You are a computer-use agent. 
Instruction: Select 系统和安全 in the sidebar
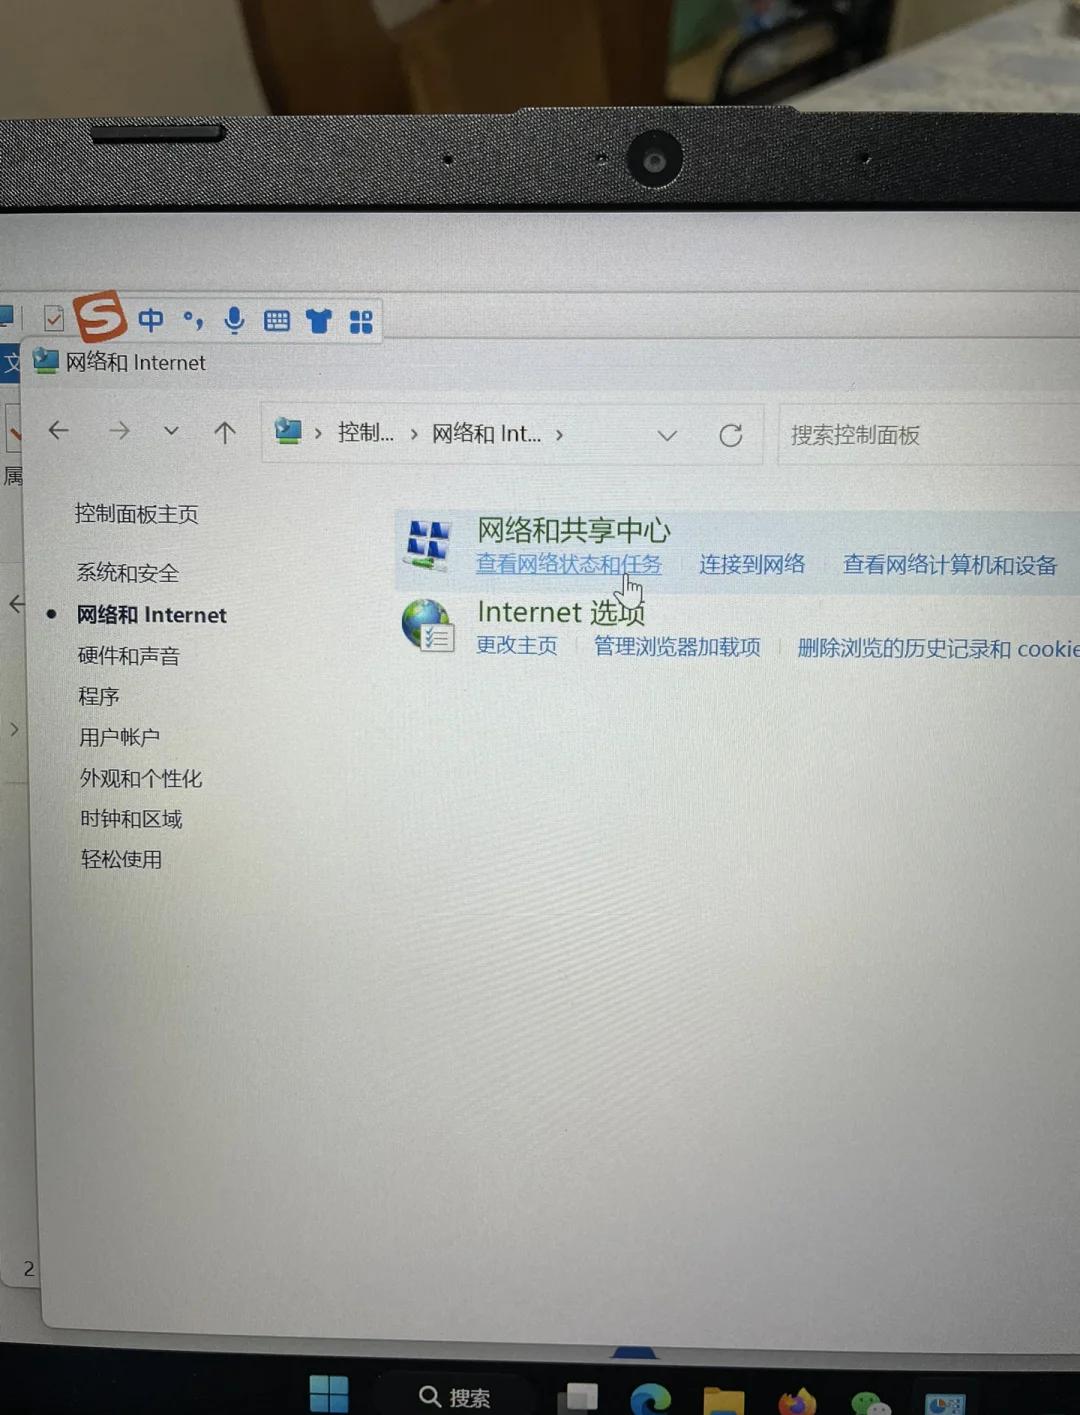[128, 573]
